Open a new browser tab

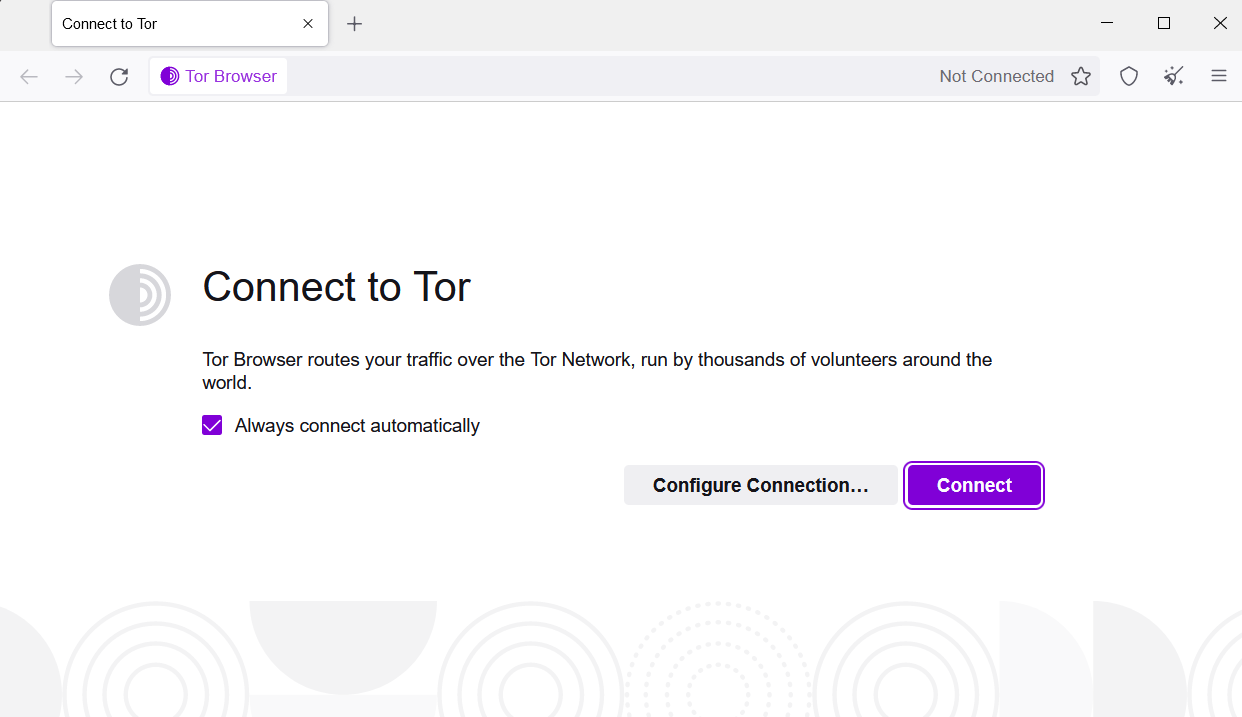click(x=354, y=23)
